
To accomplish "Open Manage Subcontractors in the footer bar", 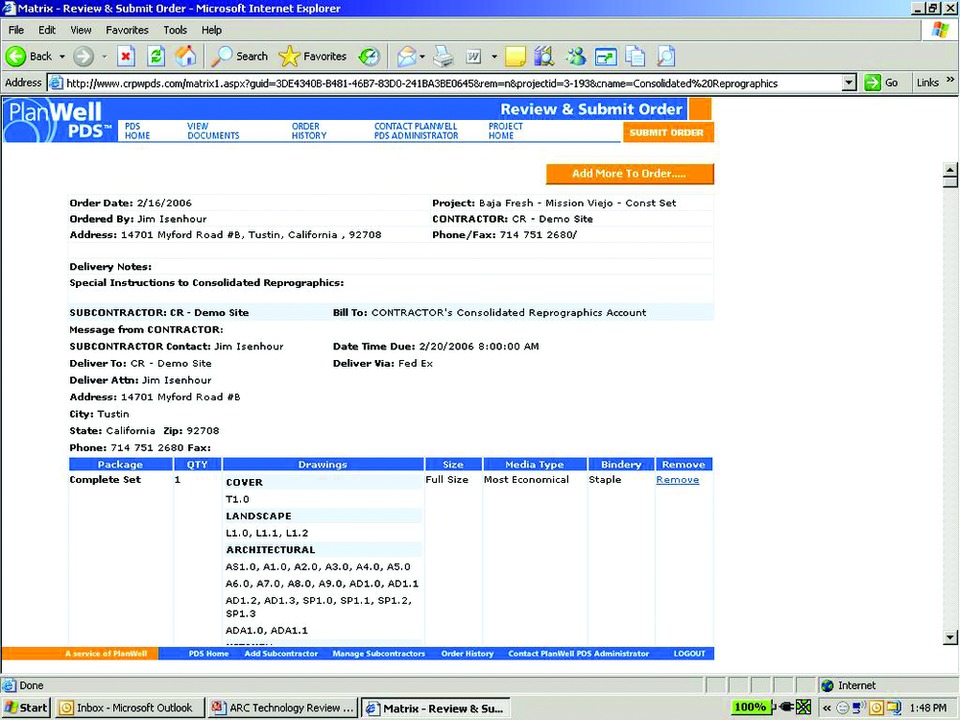I will (378, 654).
